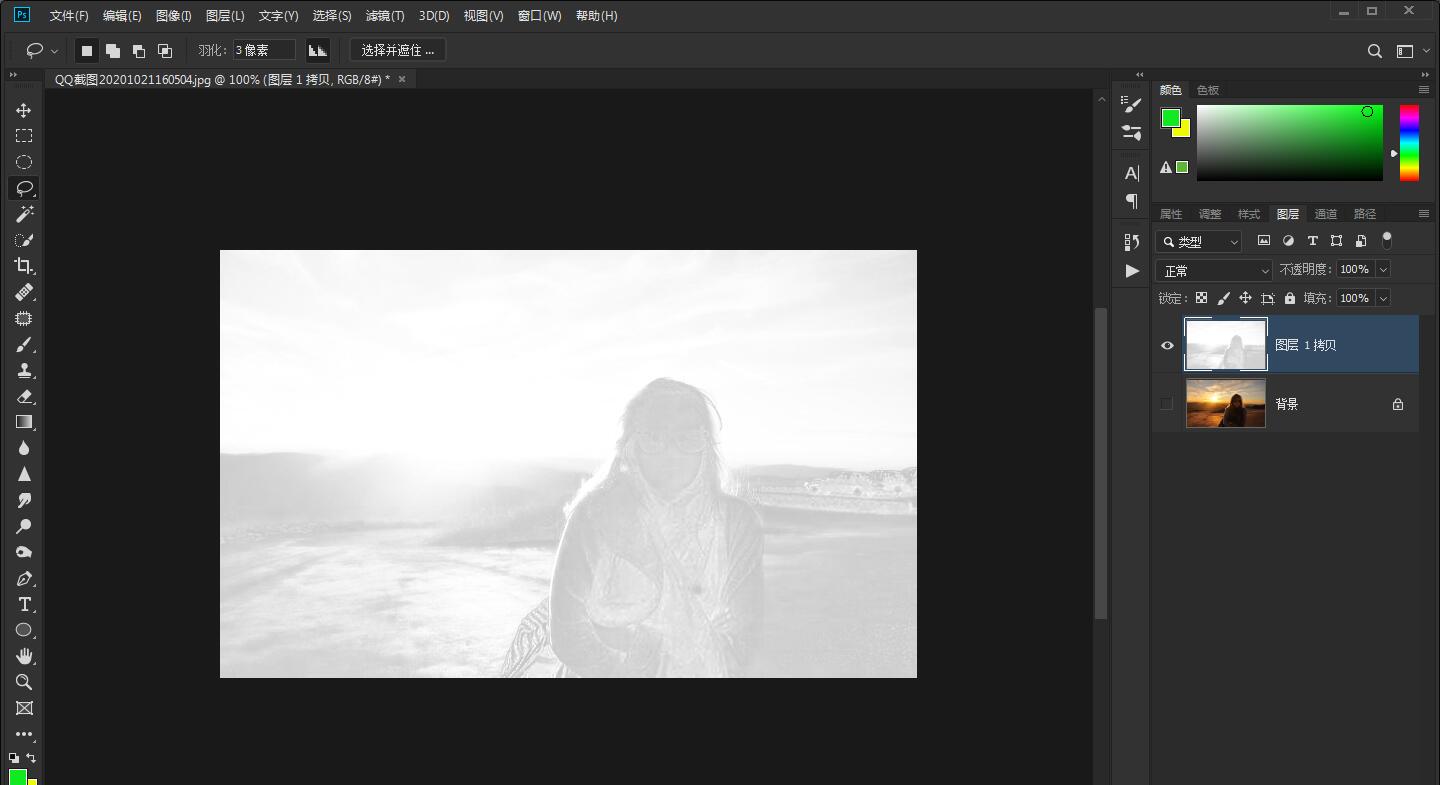Toggle the anti-alias option button
This screenshot has width=1440, height=785.
pyautogui.click(x=318, y=50)
